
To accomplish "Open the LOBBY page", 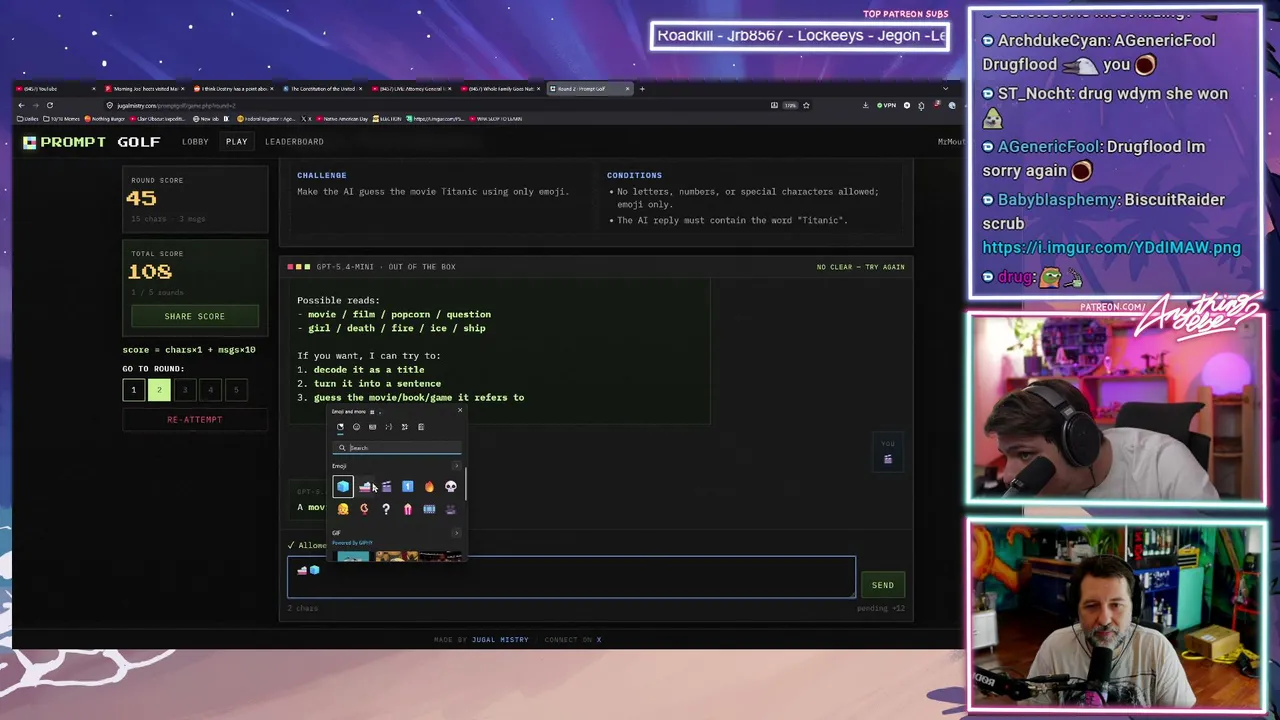I will pos(195,141).
